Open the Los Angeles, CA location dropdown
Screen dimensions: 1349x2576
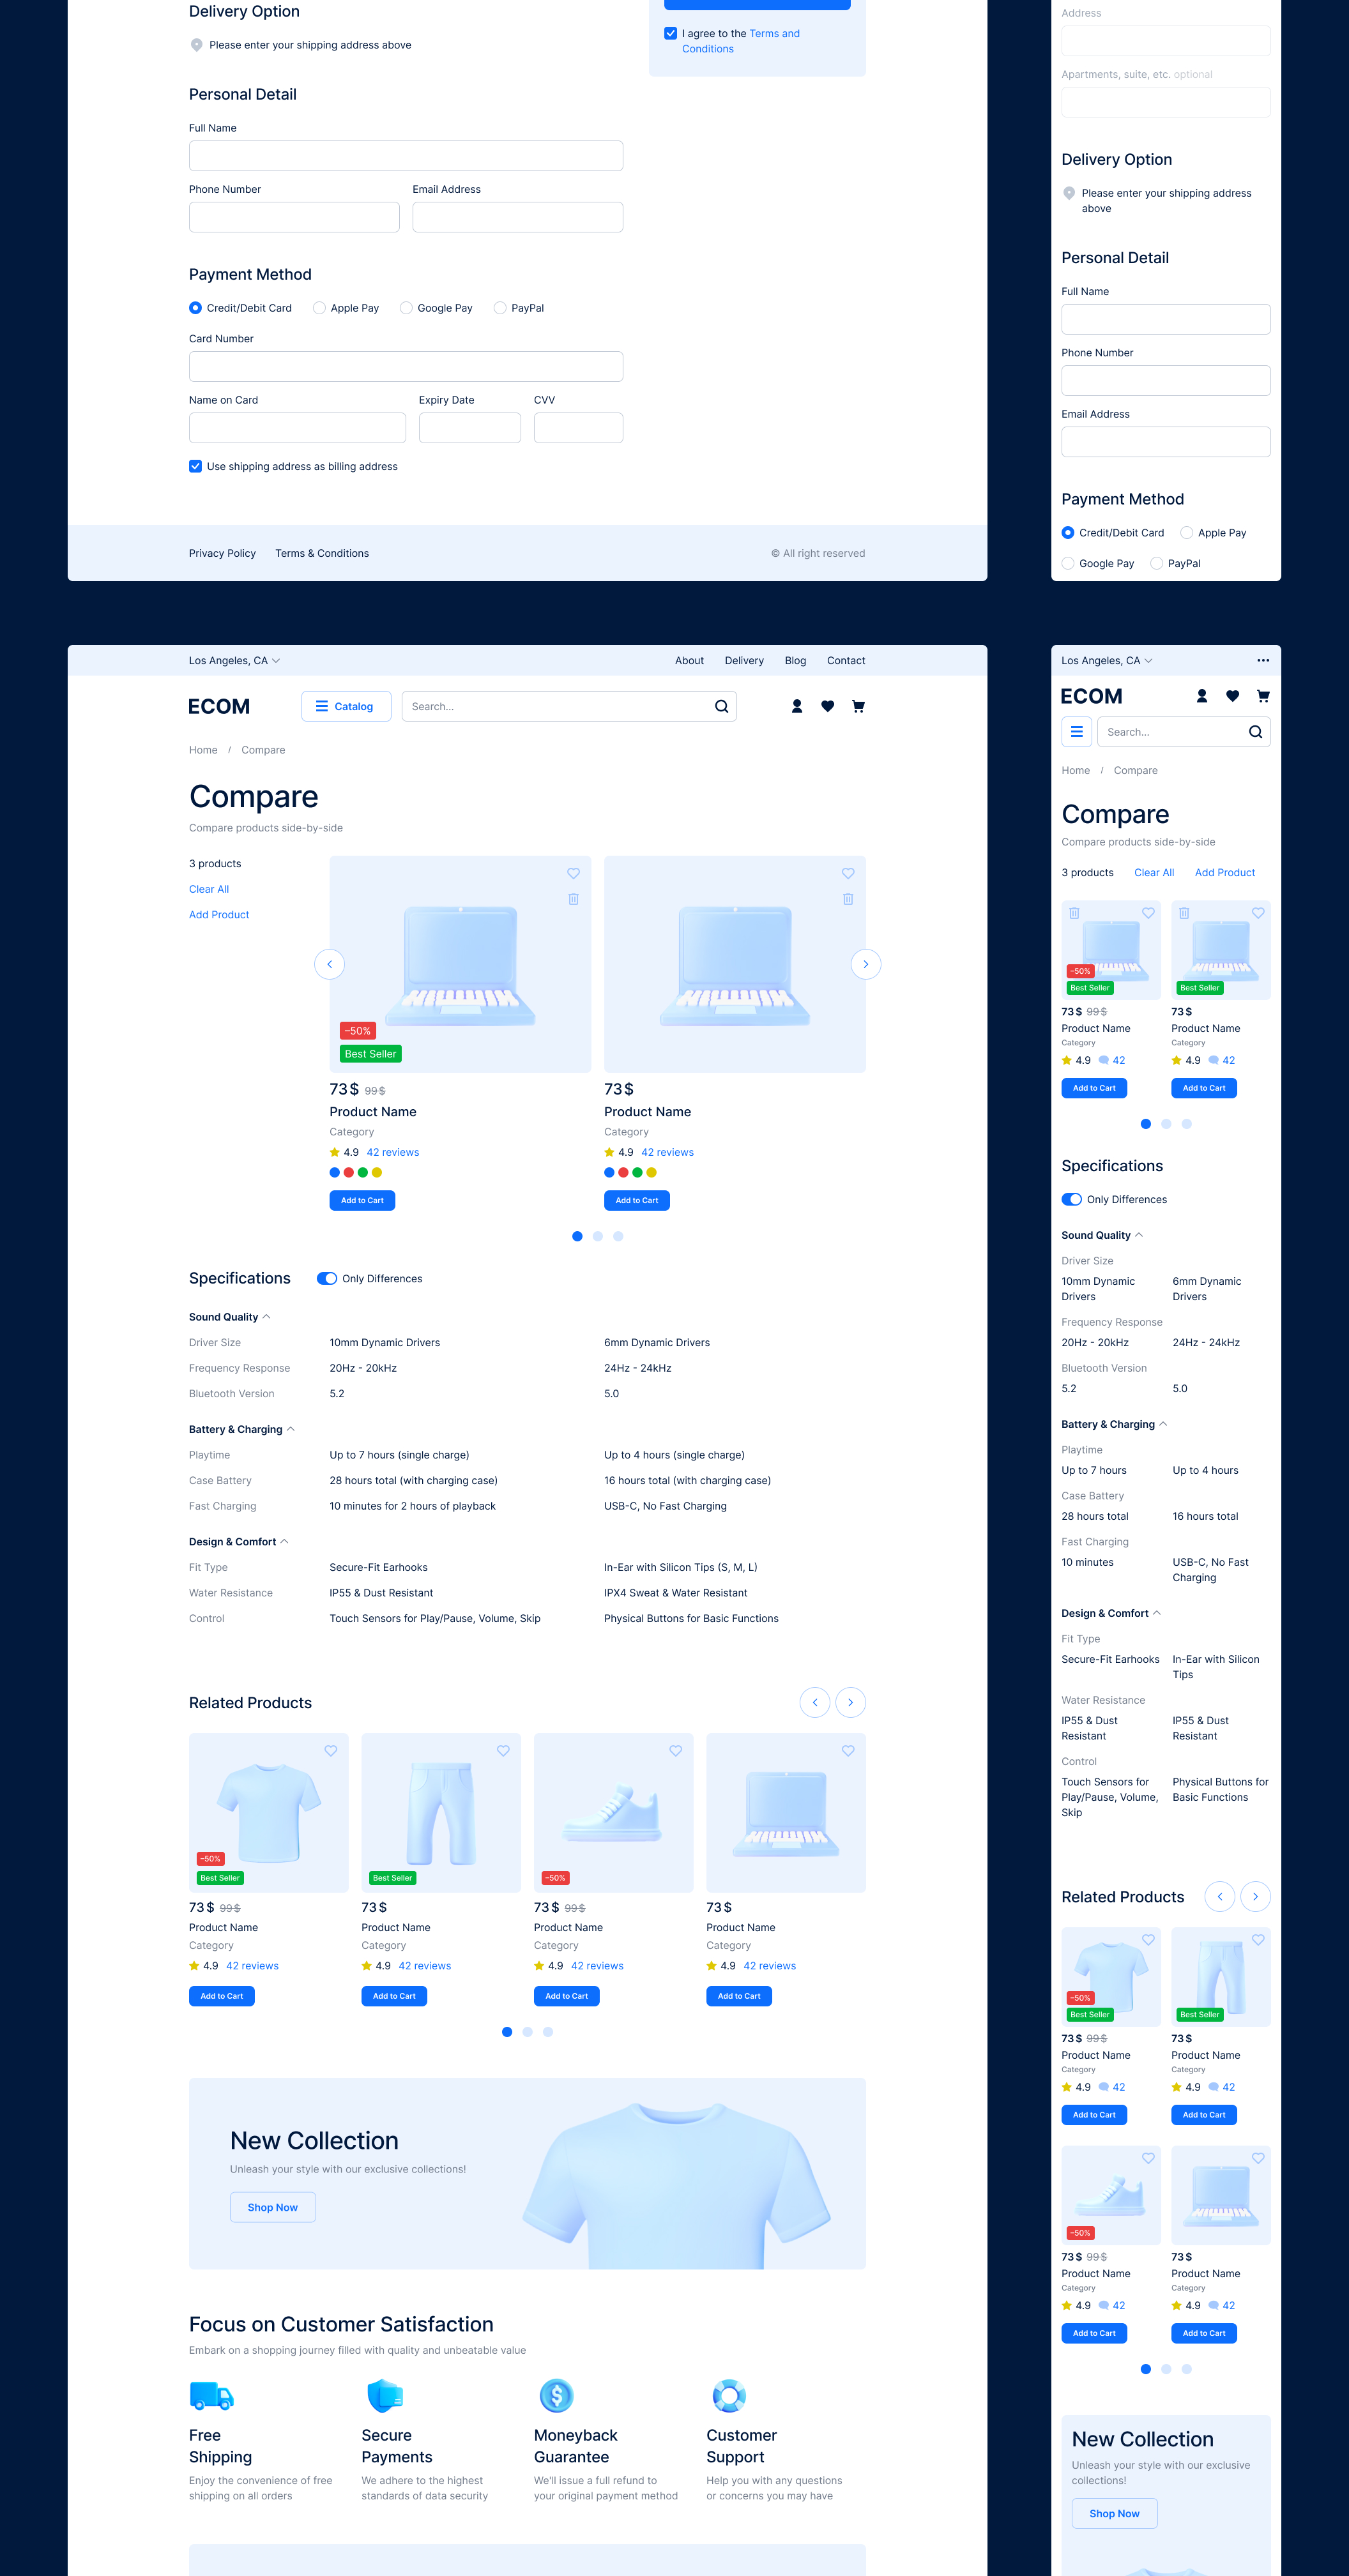(234, 660)
